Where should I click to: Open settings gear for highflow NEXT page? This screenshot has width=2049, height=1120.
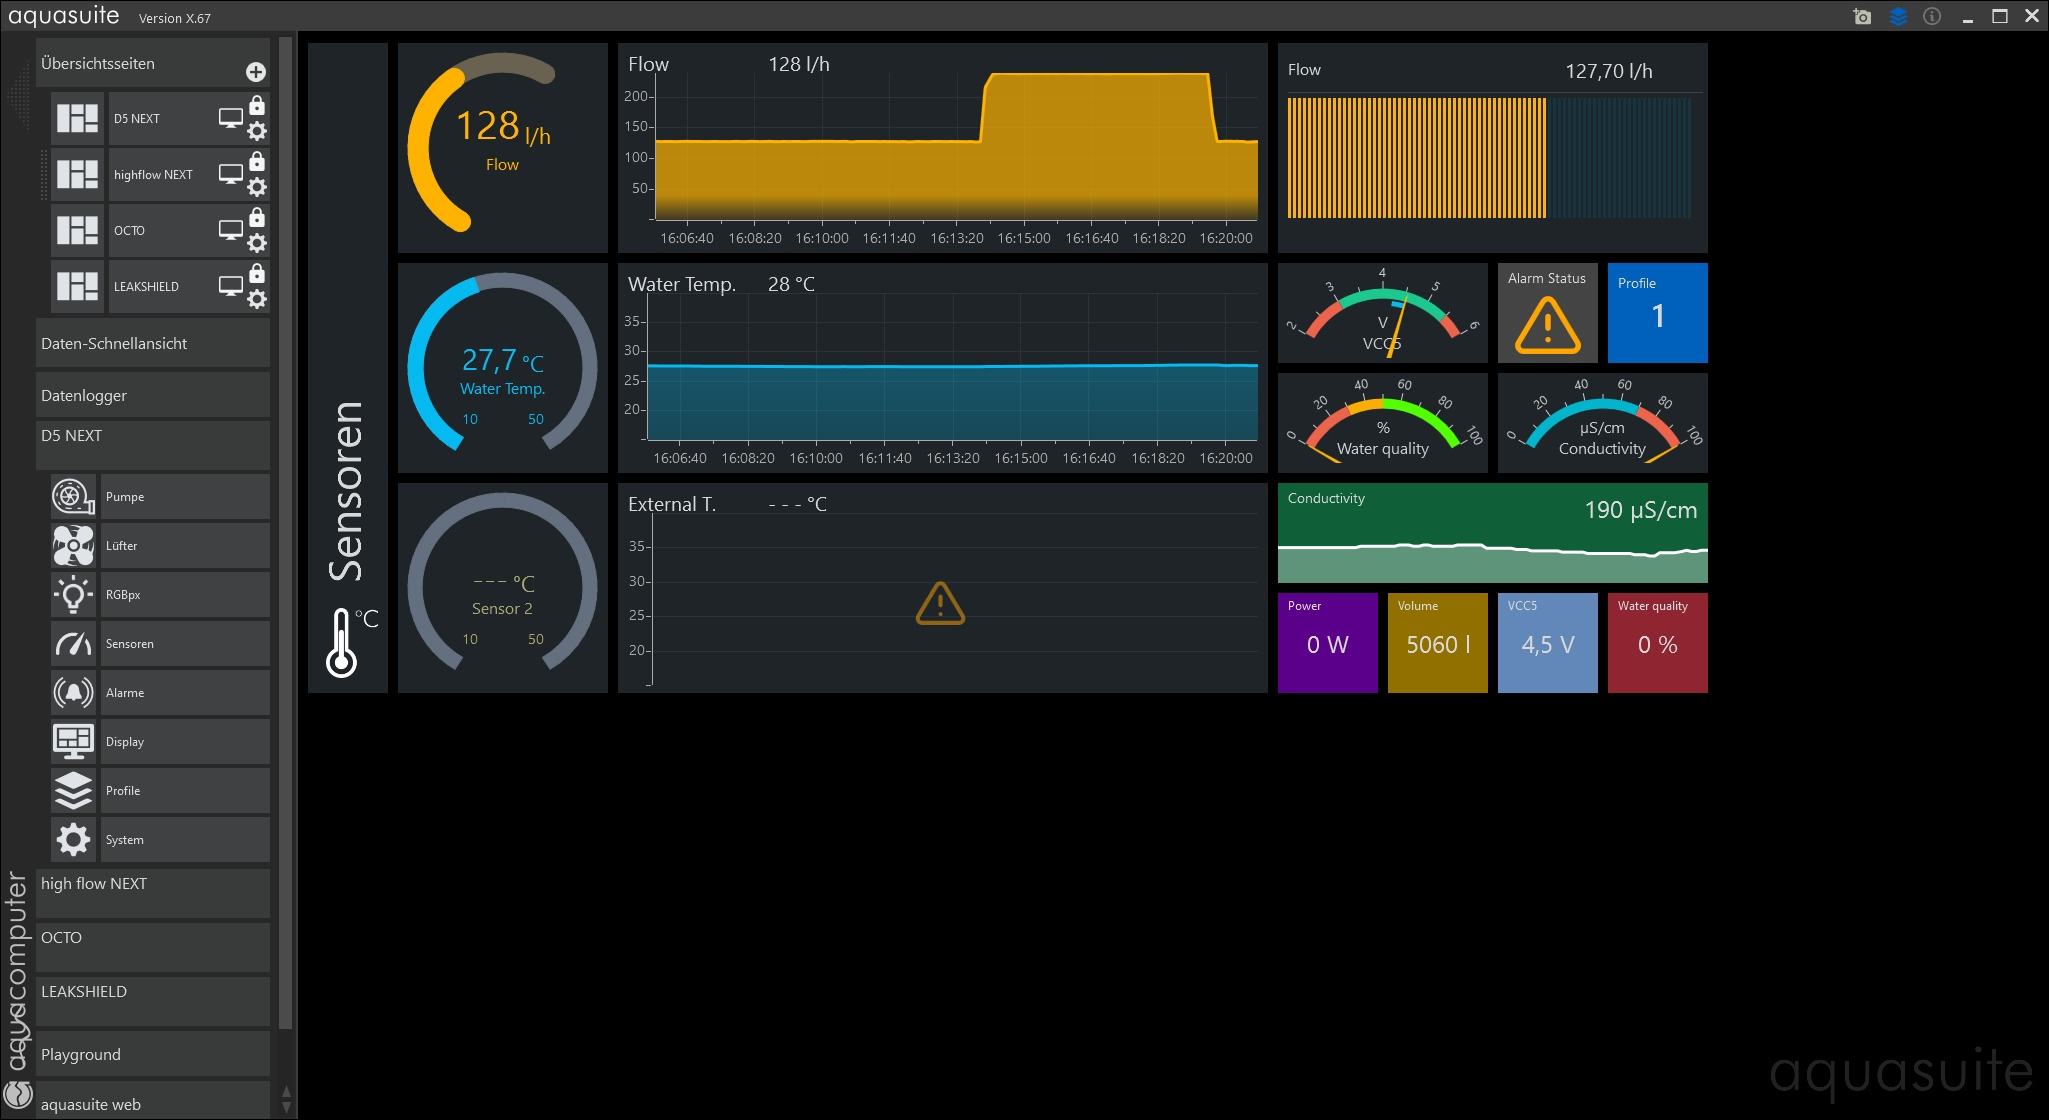tap(257, 187)
